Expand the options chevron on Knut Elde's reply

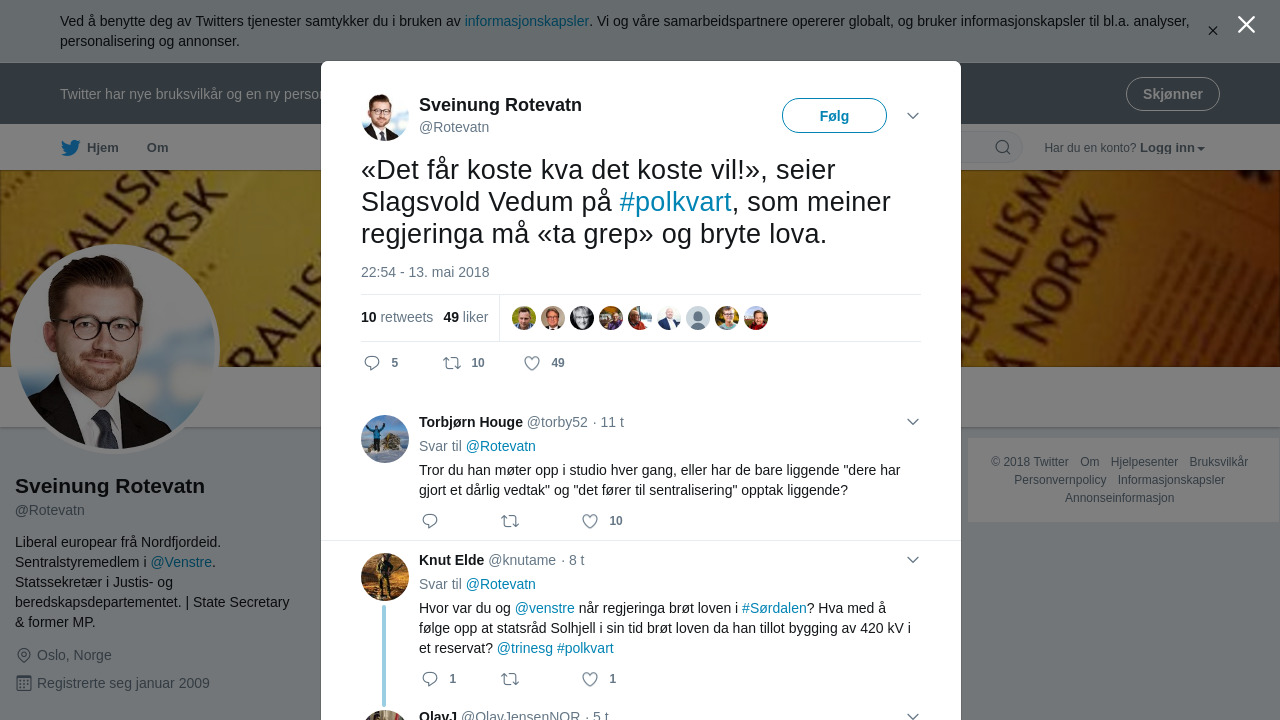[913, 560]
